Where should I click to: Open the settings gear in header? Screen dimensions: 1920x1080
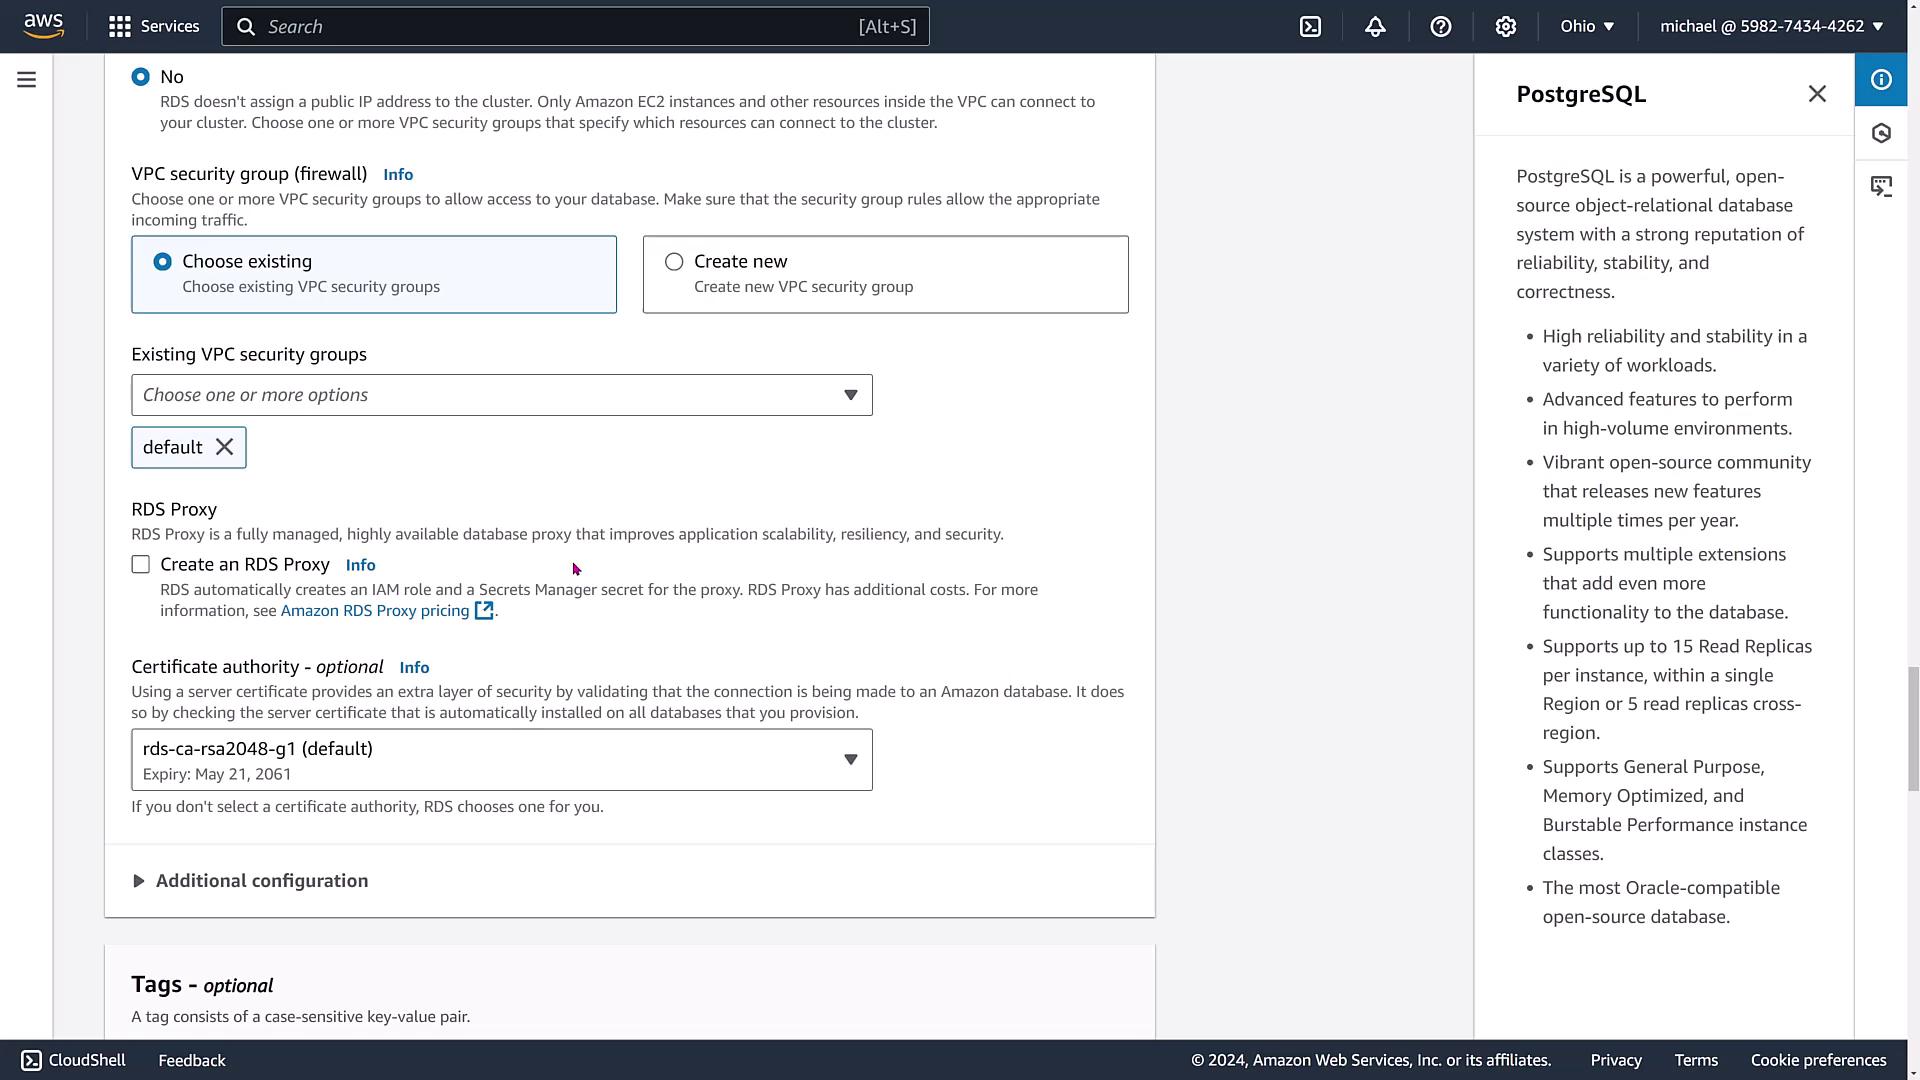click(x=1505, y=27)
